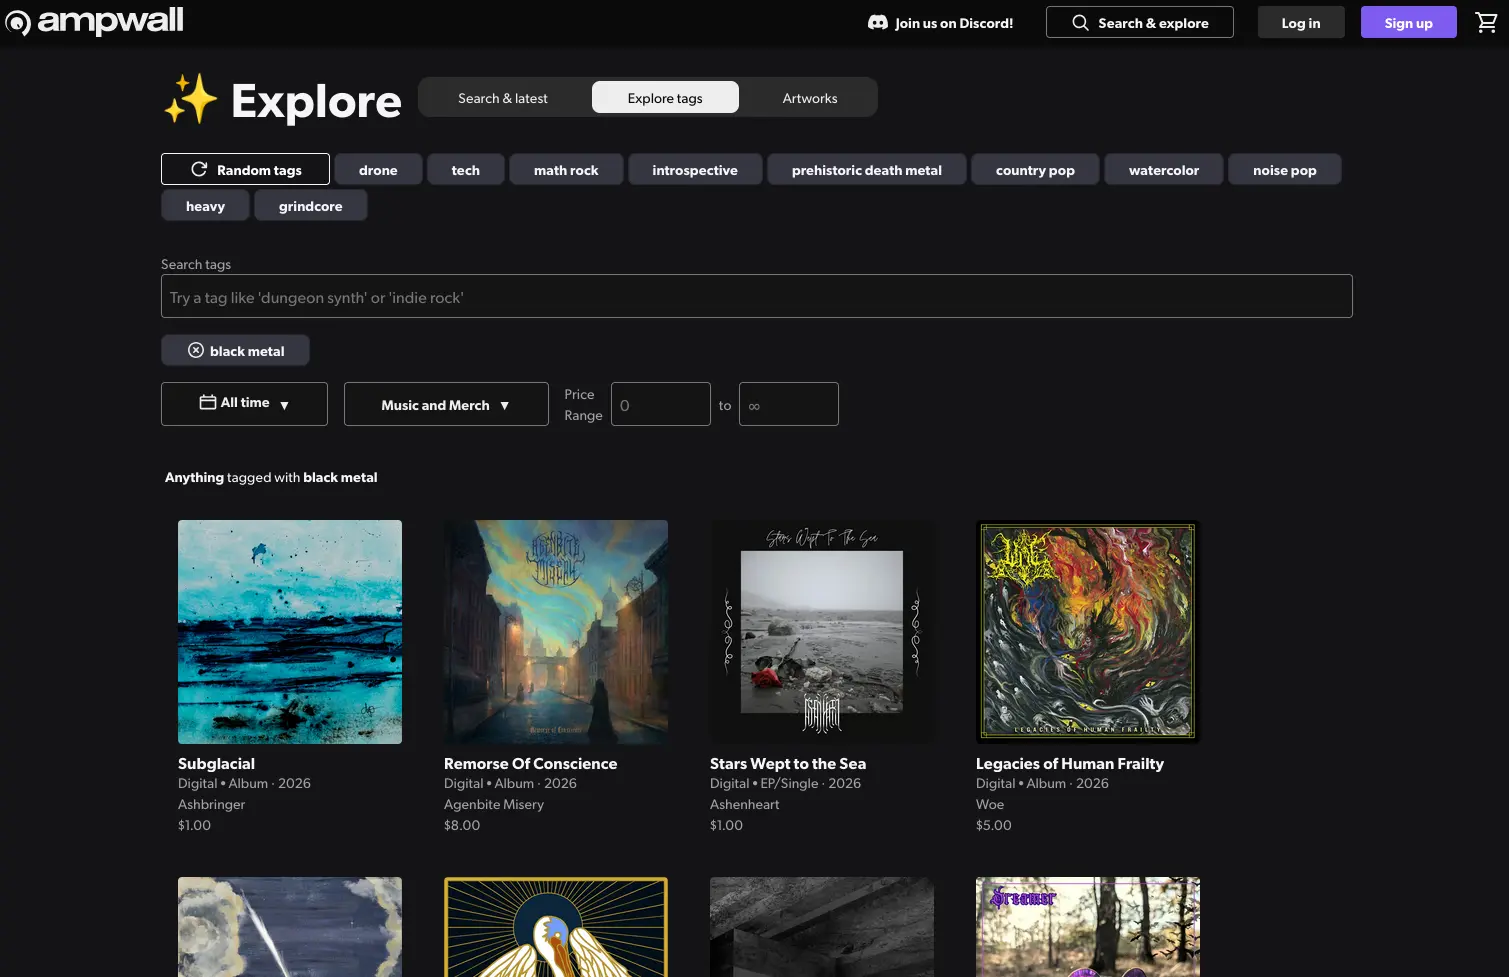
Task: Remove the black metal tag filter
Action: pos(196,351)
